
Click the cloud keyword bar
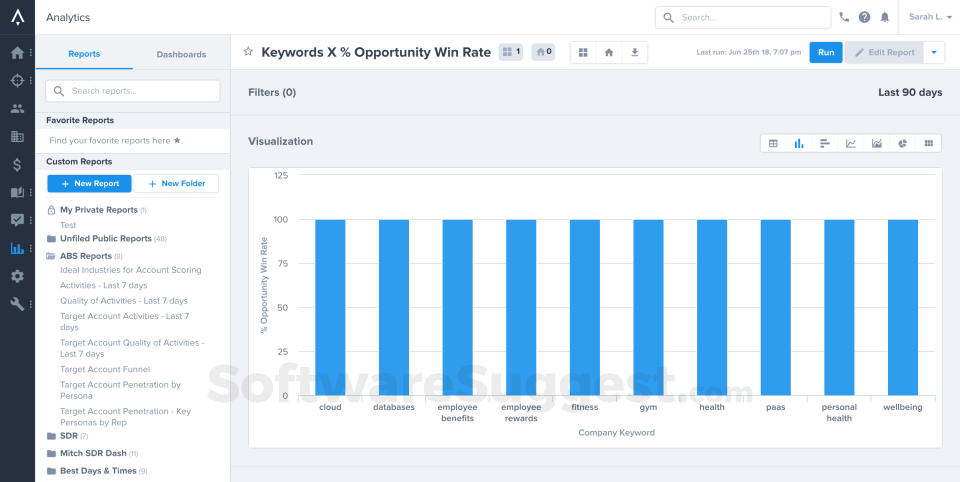click(331, 307)
